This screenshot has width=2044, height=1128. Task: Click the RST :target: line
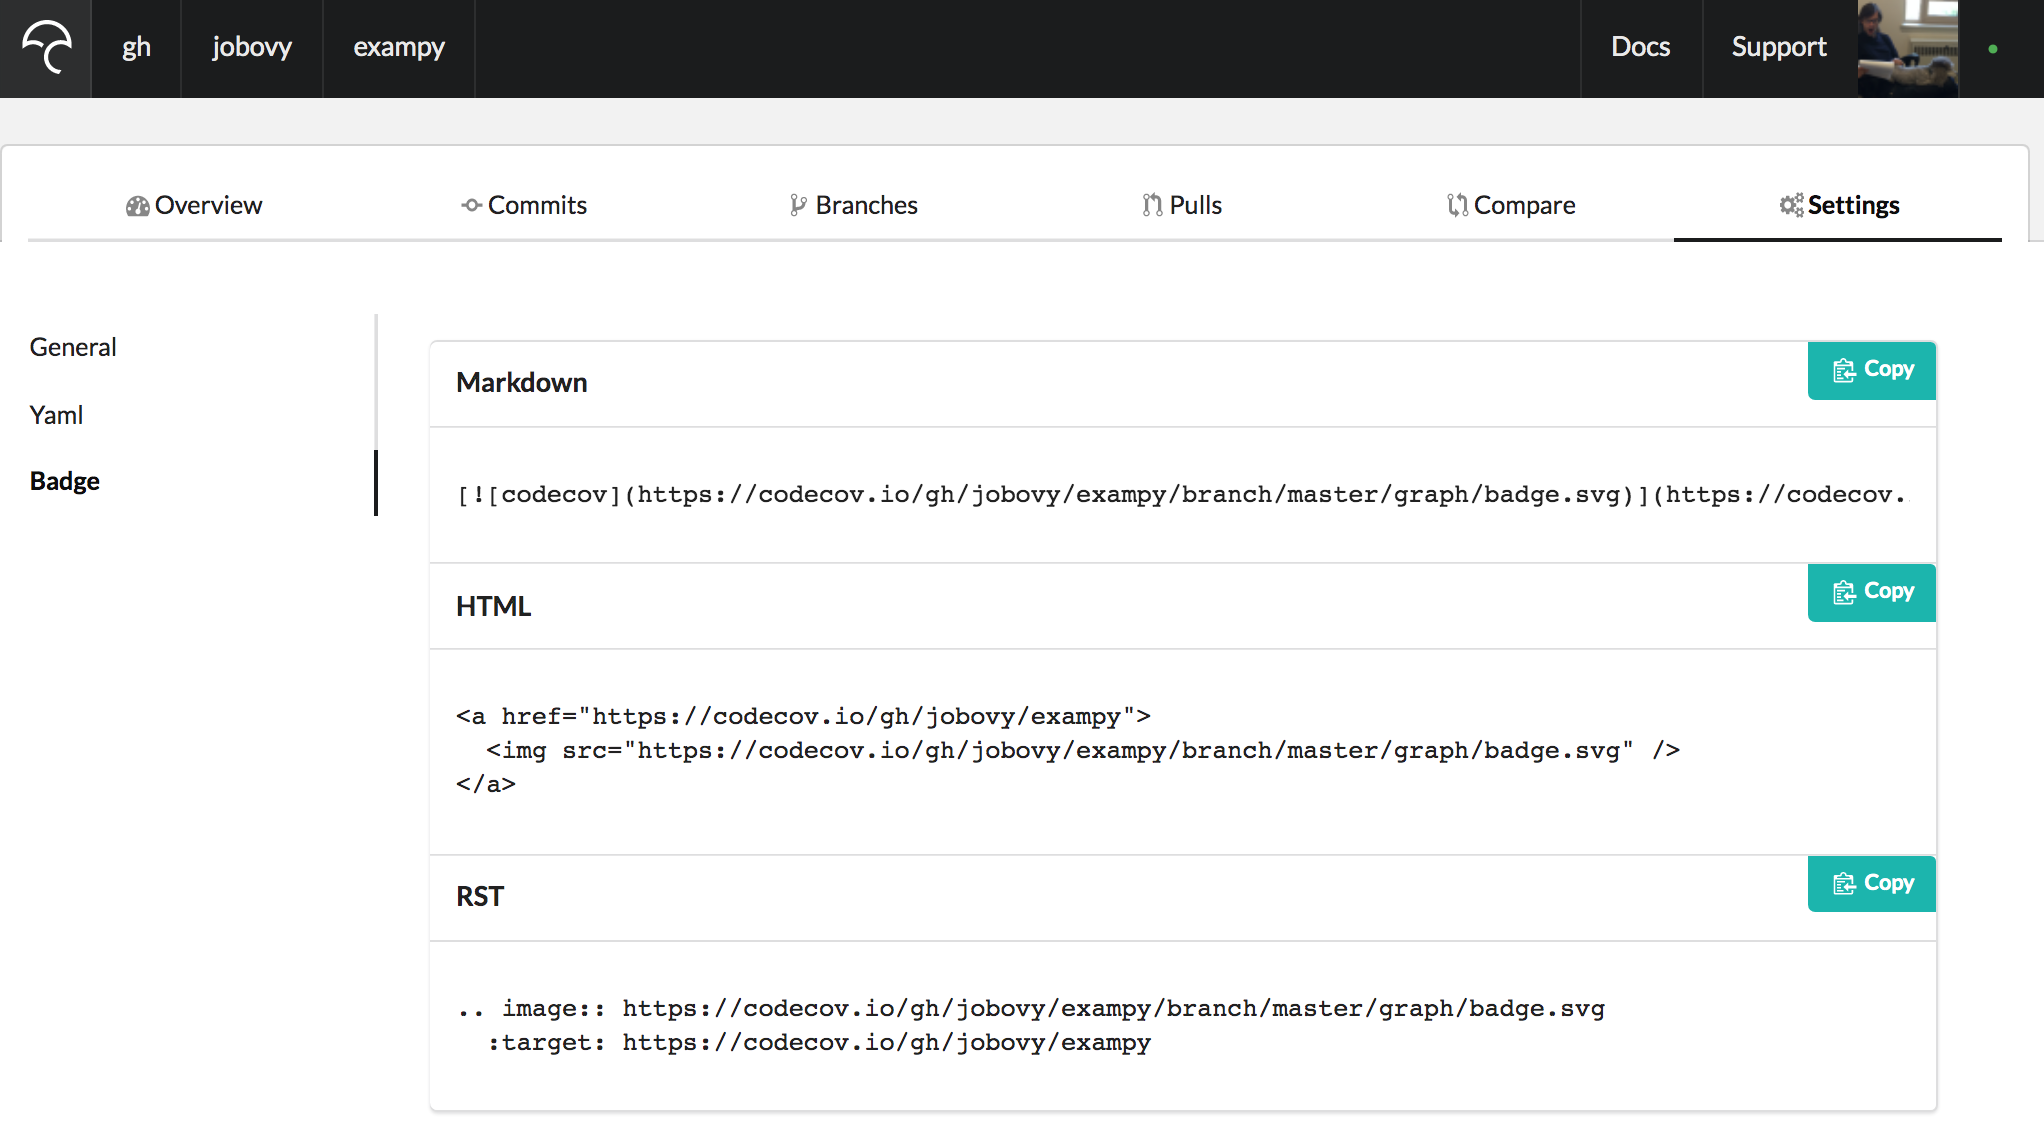tap(819, 1042)
